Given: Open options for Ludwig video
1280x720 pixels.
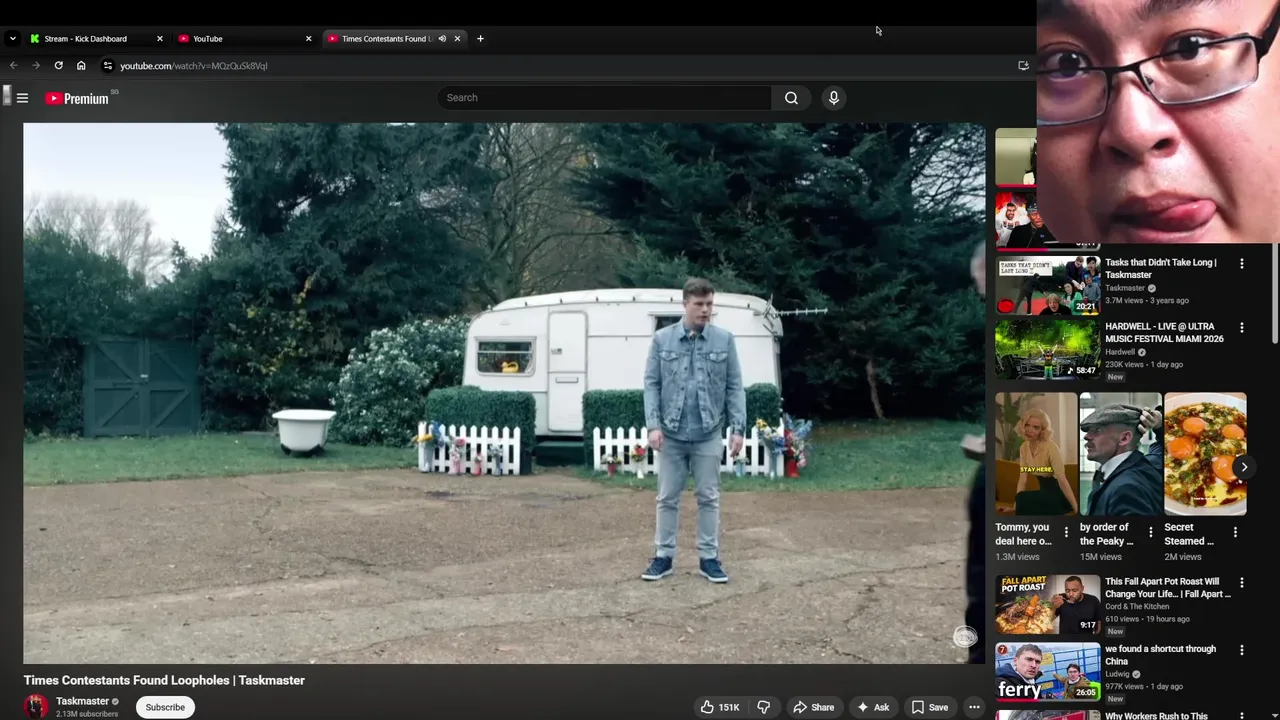Looking at the screenshot, I should click(x=1242, y=650).
